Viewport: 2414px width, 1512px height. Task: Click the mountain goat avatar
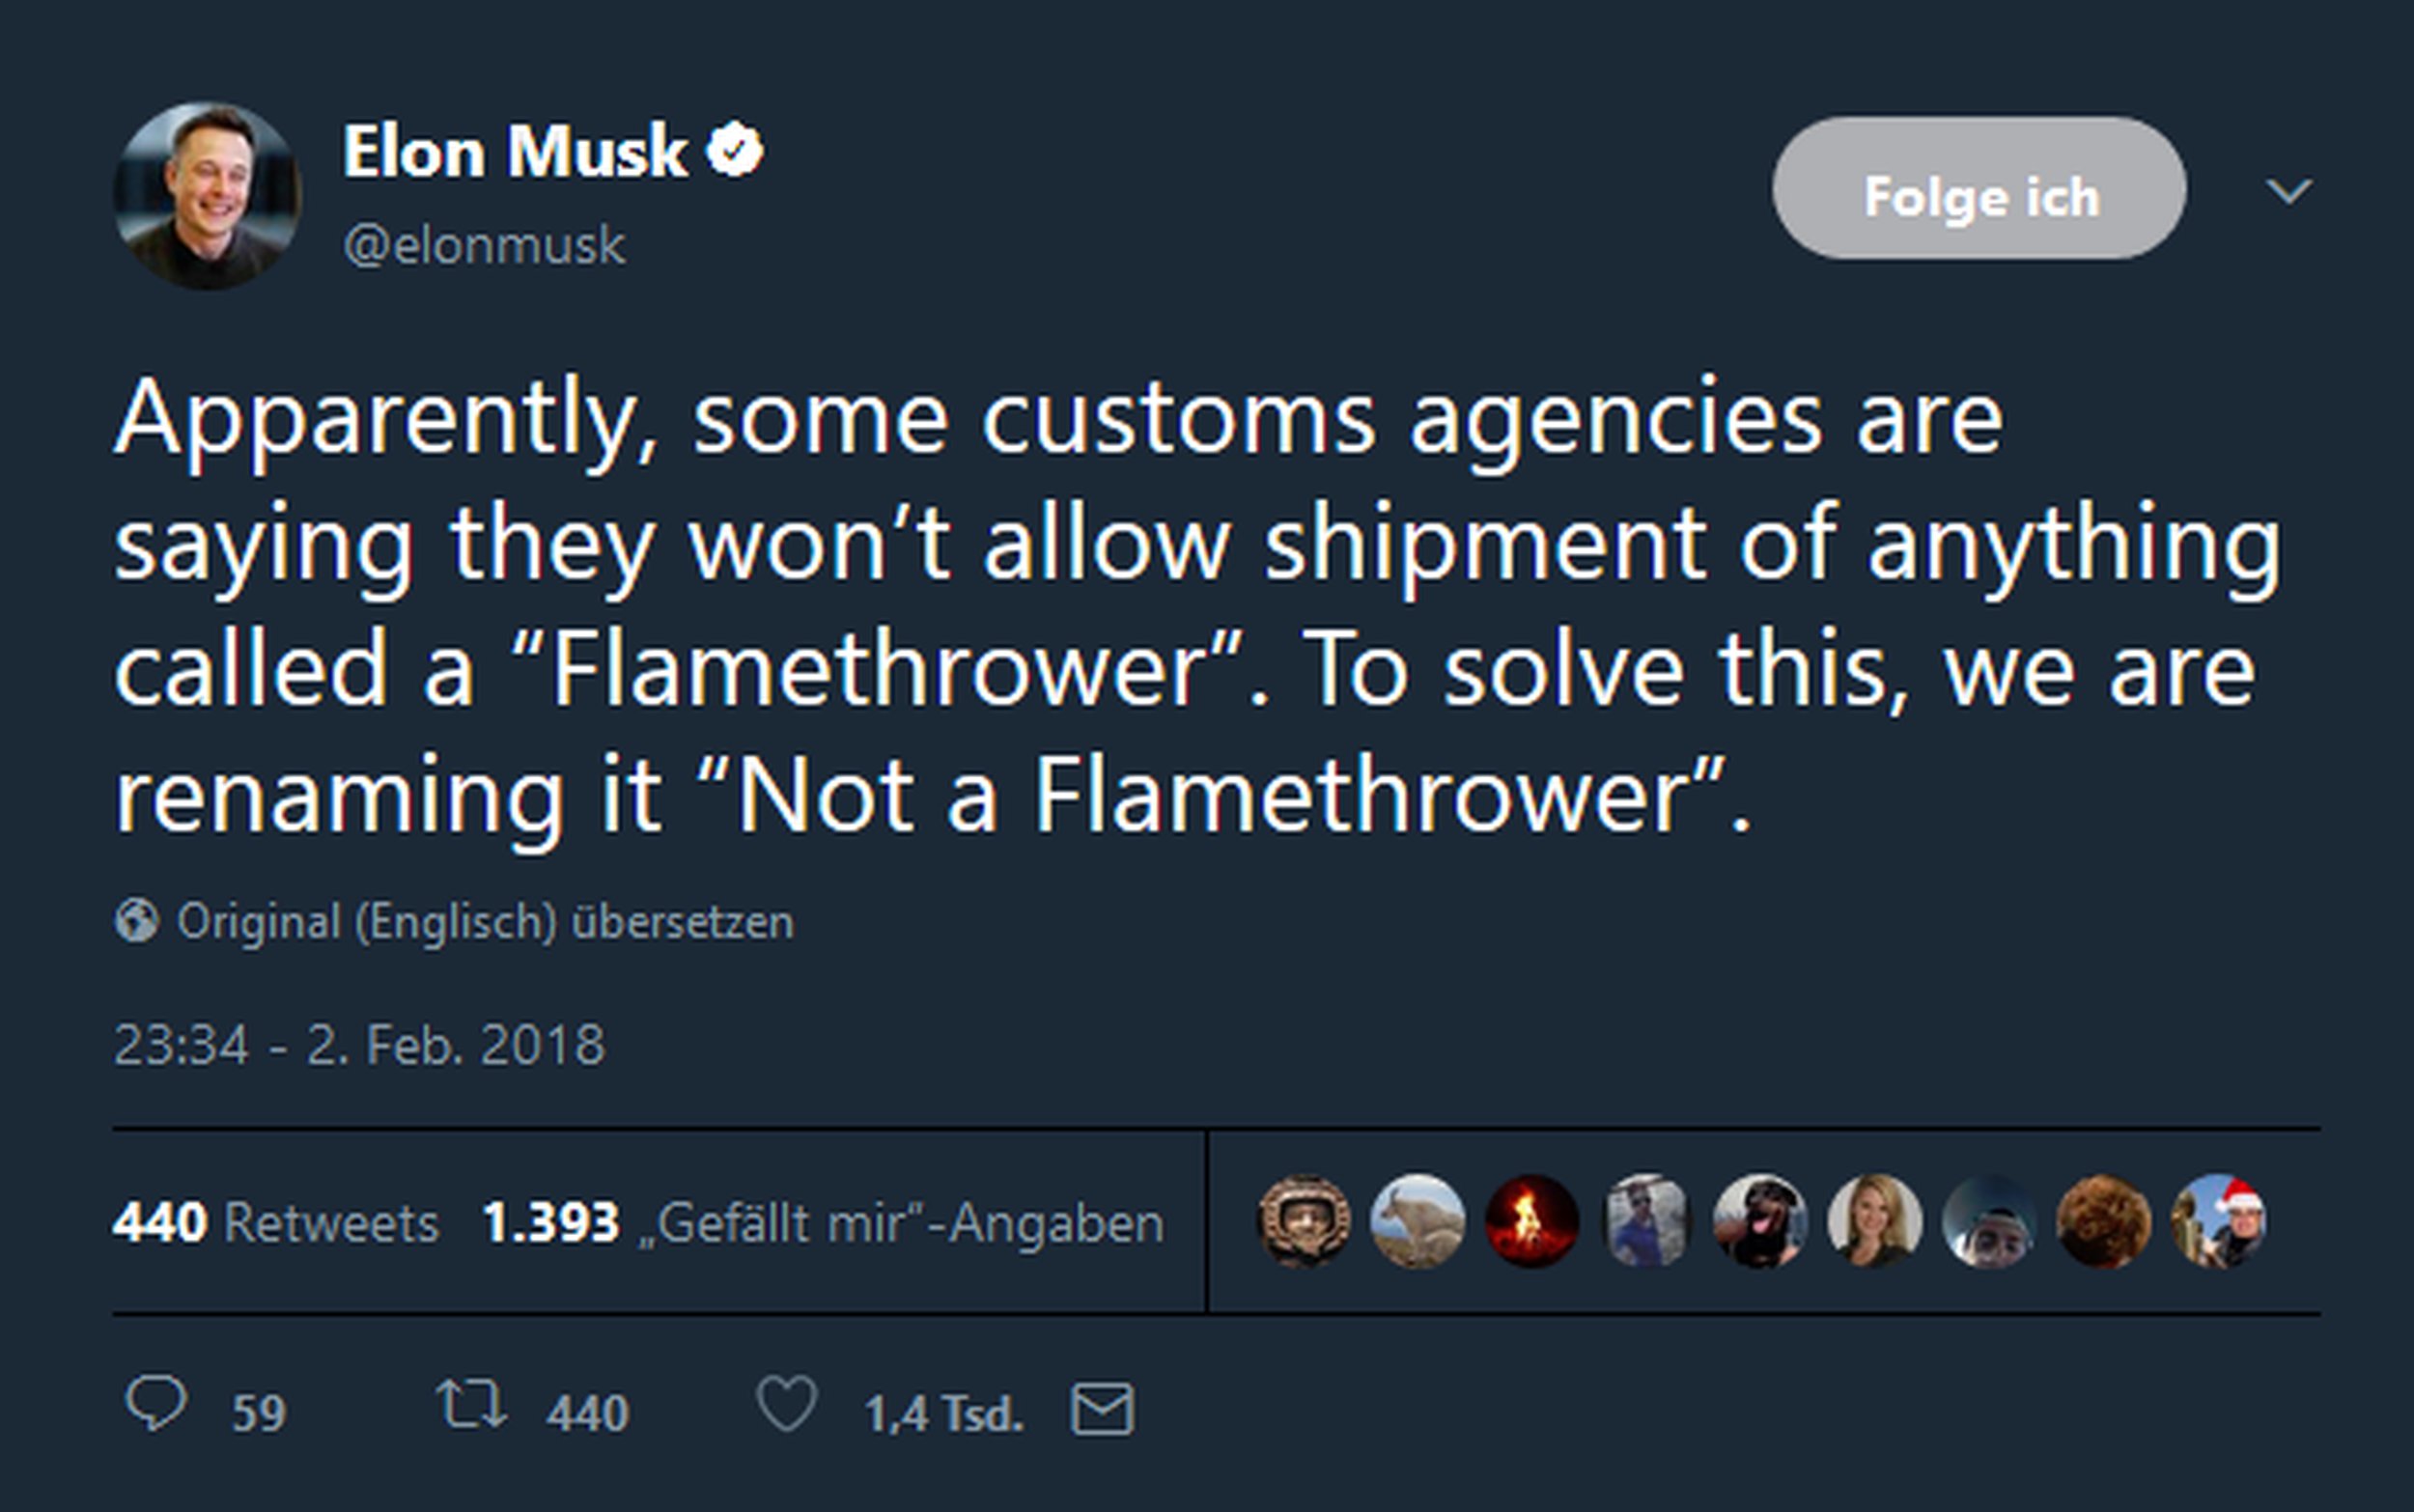1417,1221
